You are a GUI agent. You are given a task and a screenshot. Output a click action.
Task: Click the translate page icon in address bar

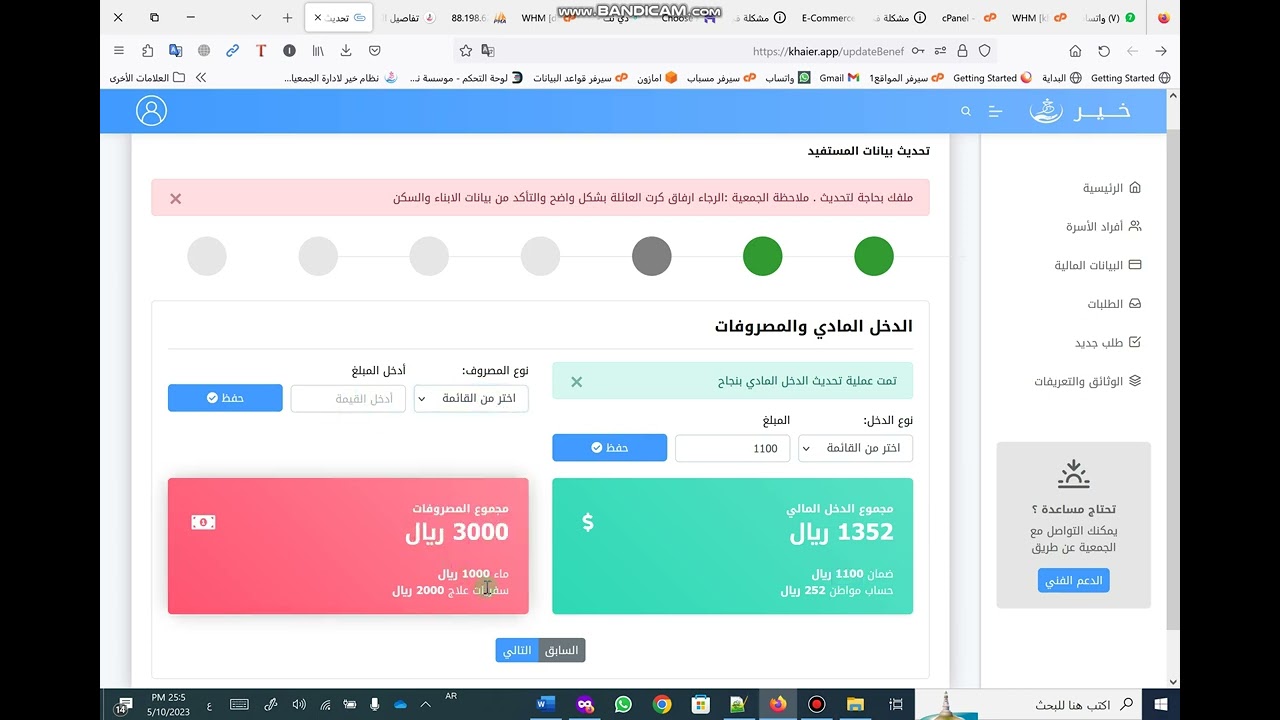point(488,50)
